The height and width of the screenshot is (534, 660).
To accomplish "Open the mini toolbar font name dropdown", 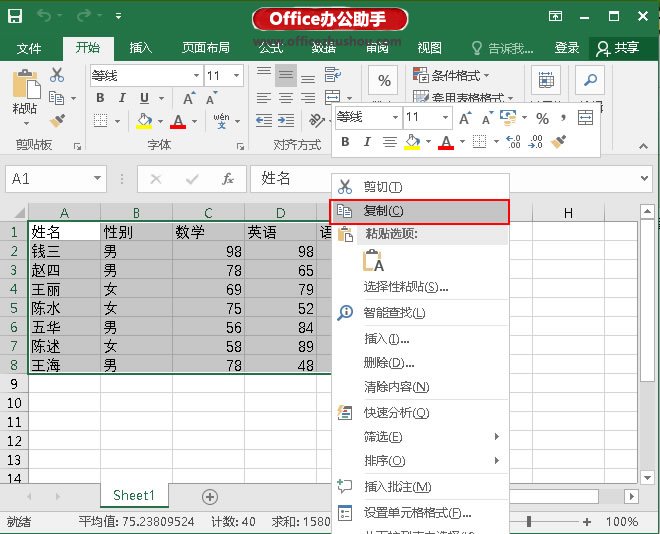I will [x=395, y=117].
